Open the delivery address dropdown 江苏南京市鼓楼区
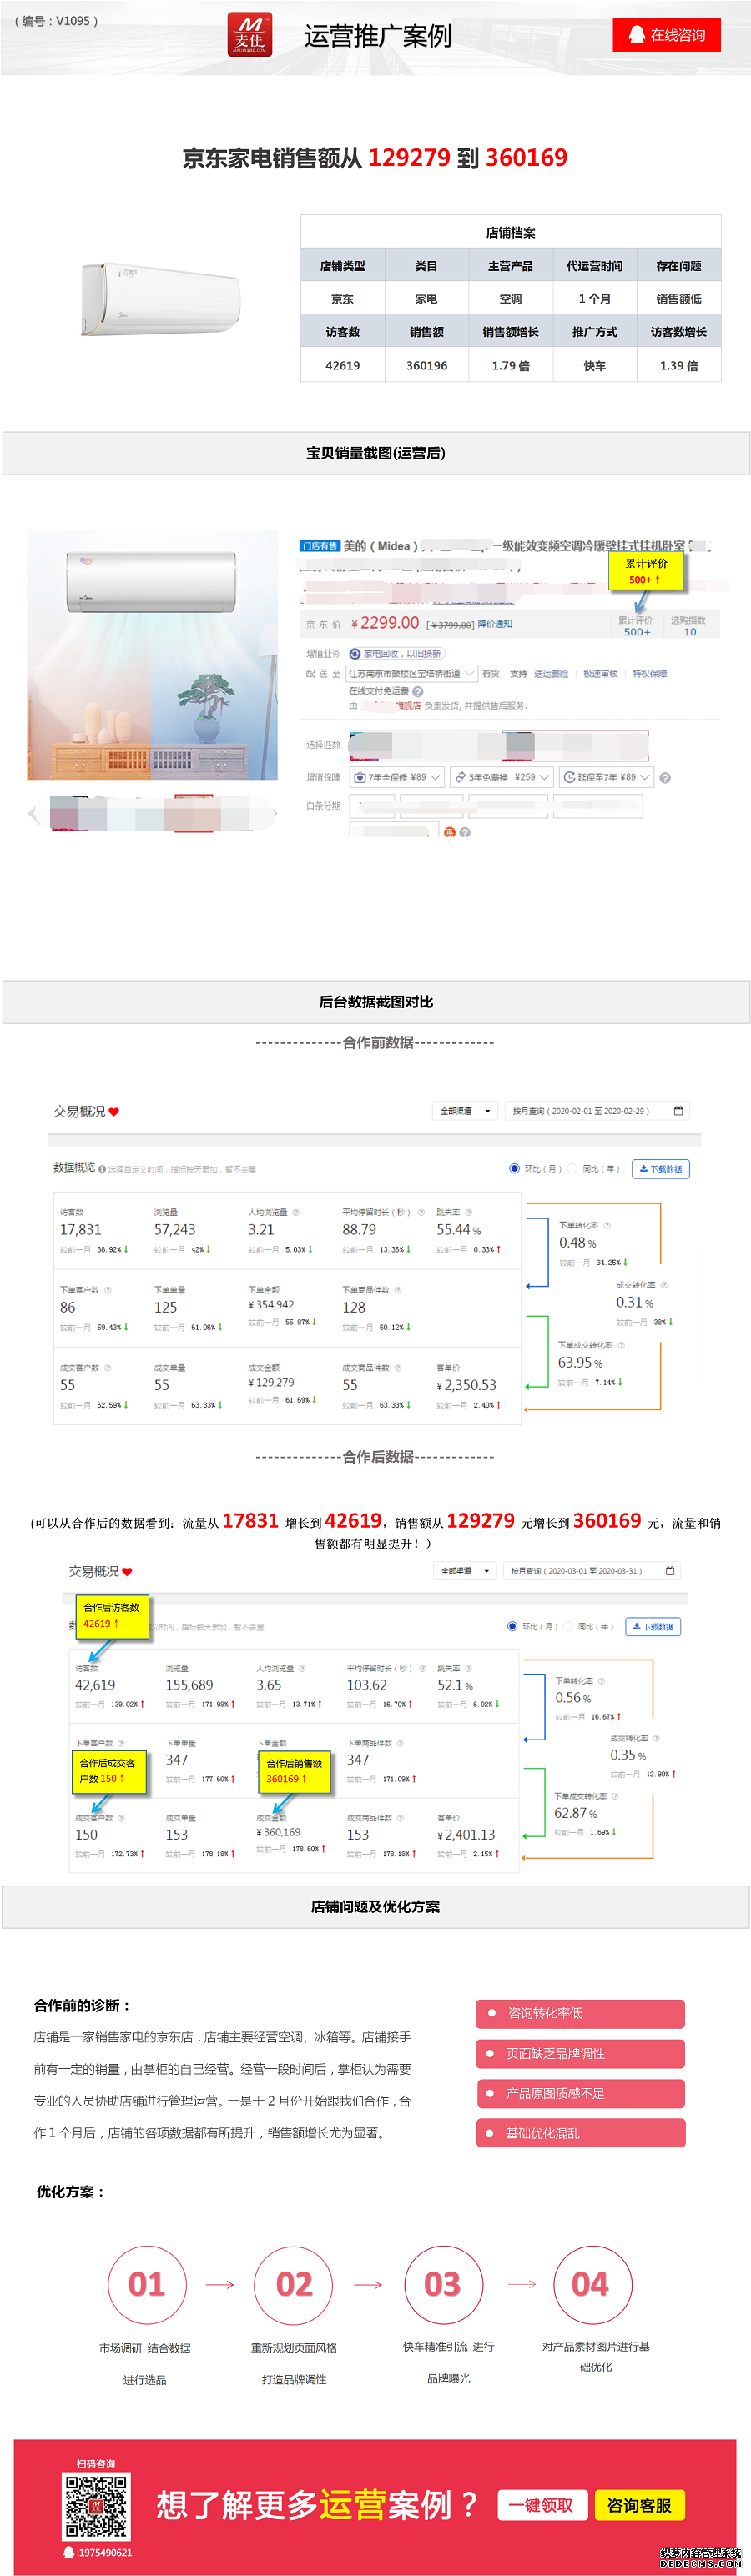 point(412,674)
